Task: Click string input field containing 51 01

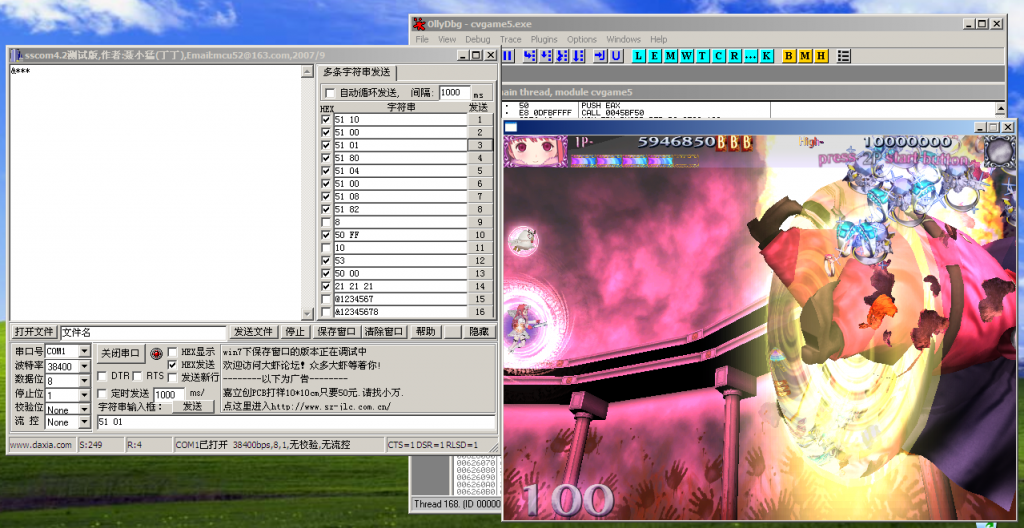Action: (296, 422)
